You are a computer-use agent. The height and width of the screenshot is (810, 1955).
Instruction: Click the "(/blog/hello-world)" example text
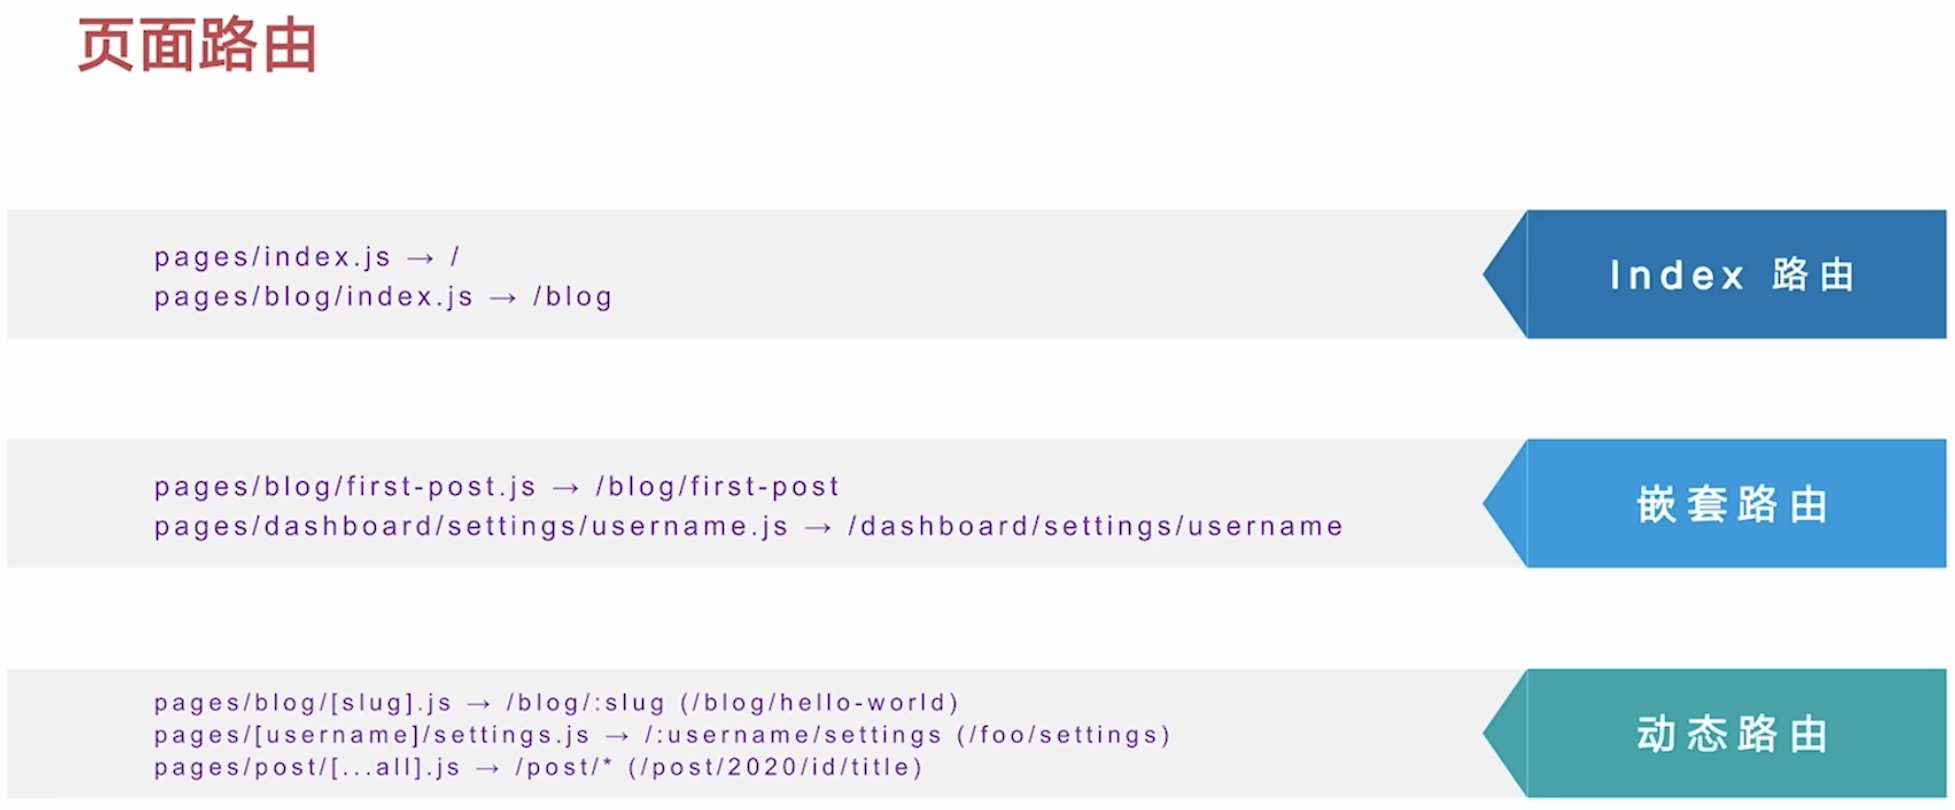point(820,703)
